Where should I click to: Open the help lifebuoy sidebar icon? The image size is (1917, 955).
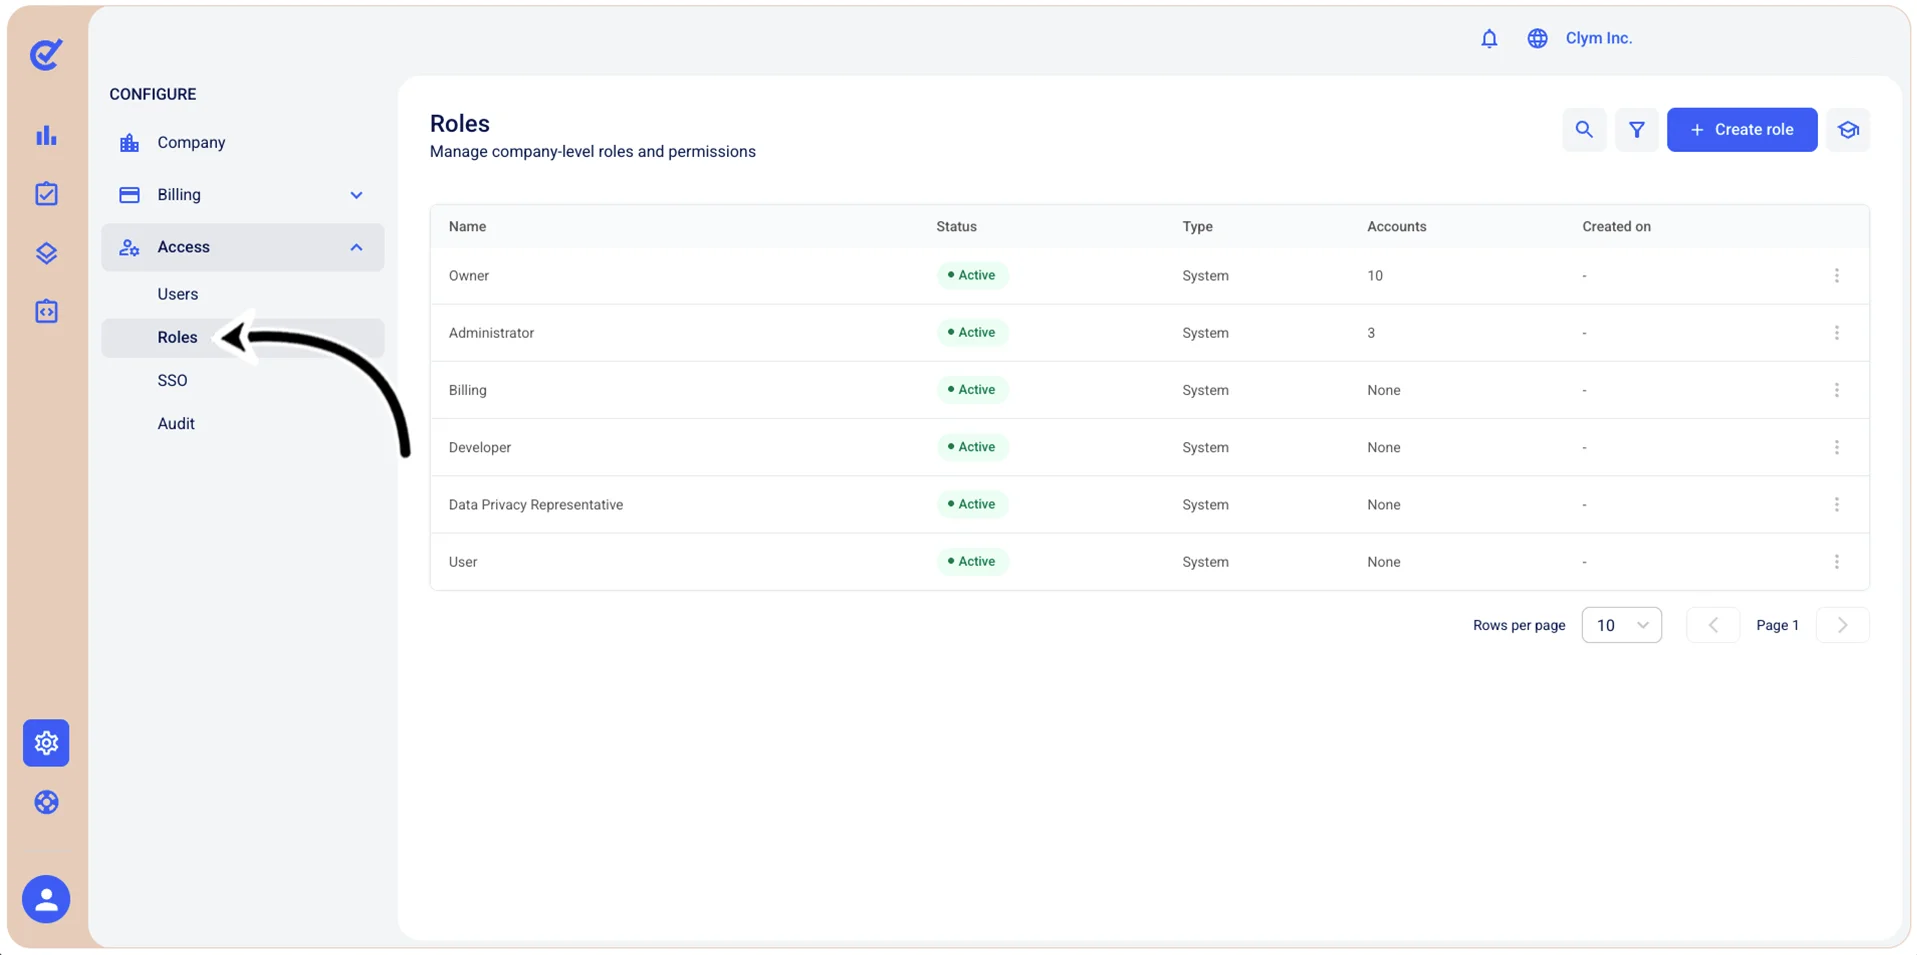click(x=46, y=802)
